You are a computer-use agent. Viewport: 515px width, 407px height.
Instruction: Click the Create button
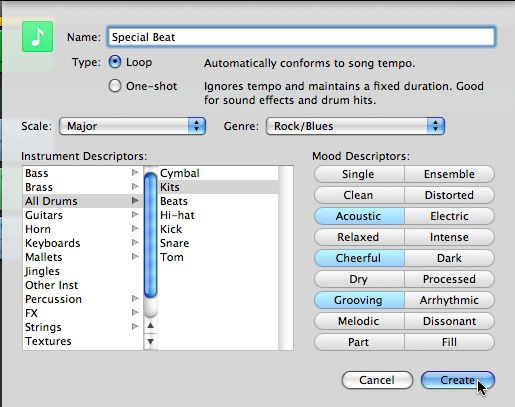(458, 380)
